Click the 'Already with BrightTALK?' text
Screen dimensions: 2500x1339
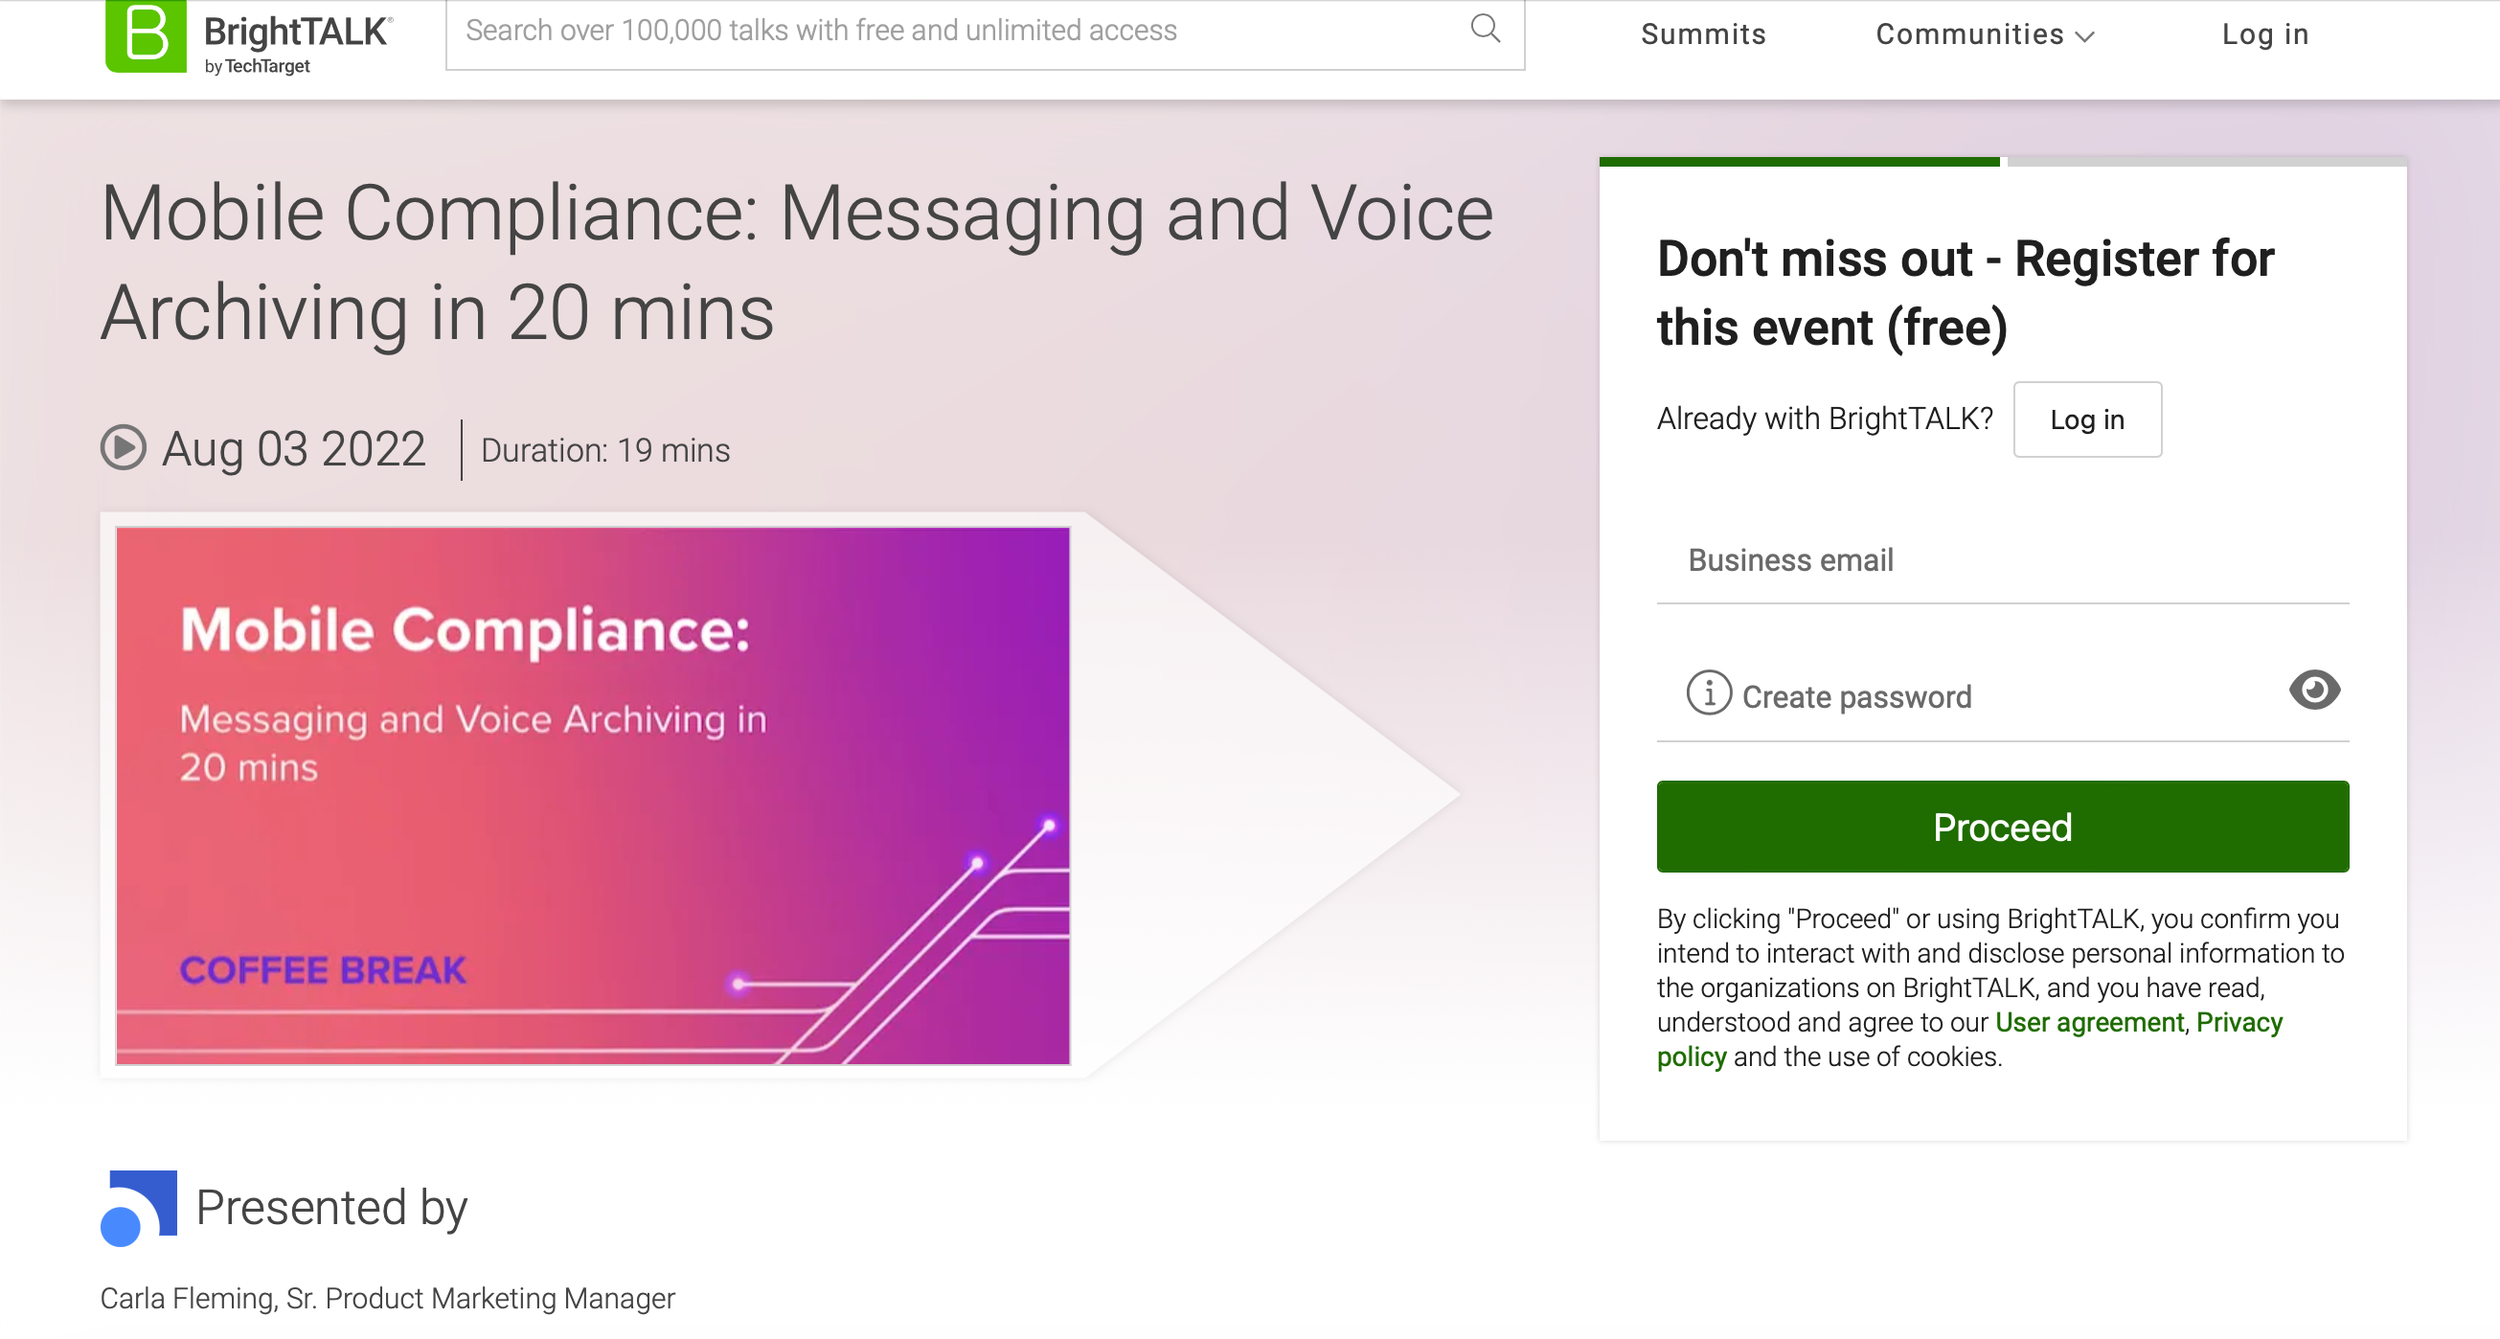[1825, 419]
